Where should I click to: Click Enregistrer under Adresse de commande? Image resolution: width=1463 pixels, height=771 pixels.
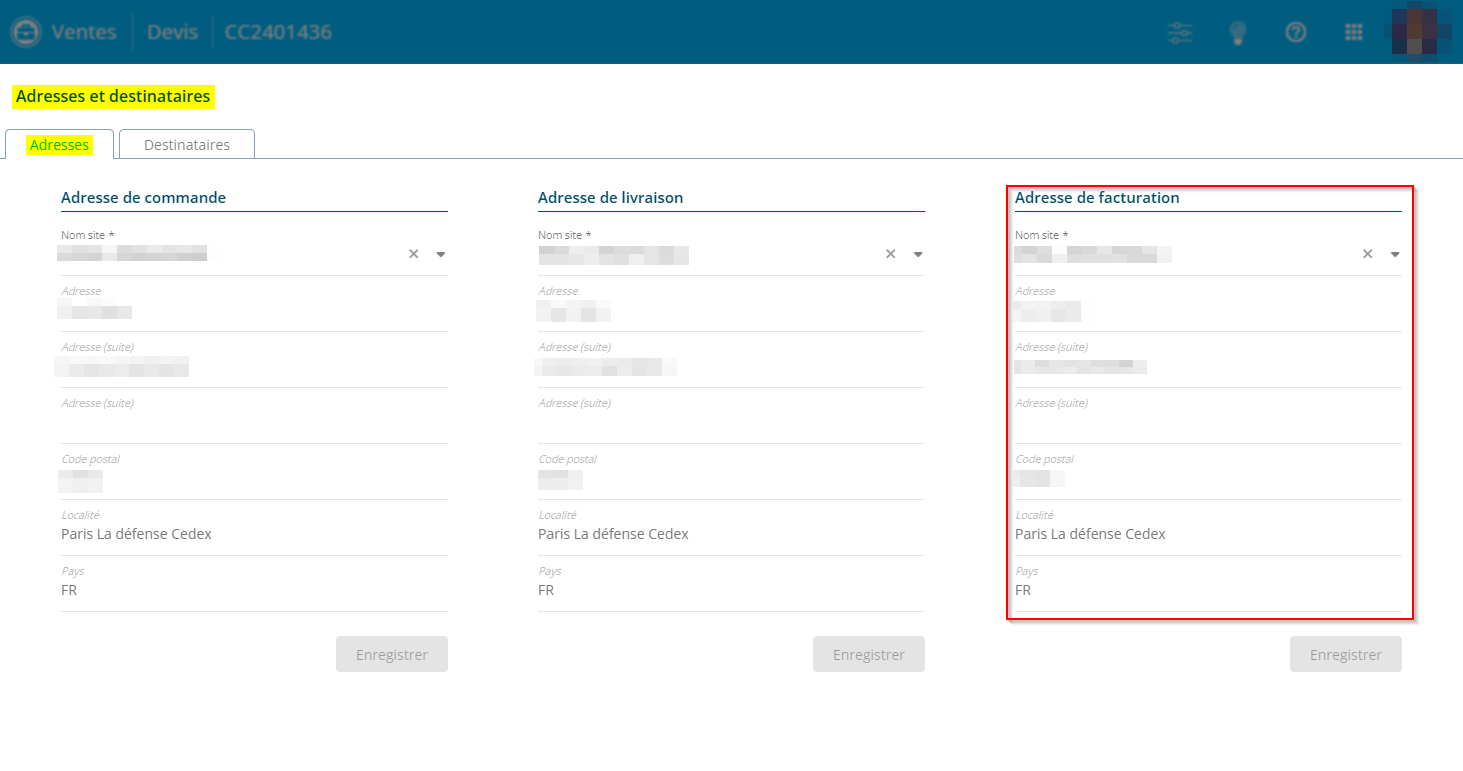coord(392,655)
